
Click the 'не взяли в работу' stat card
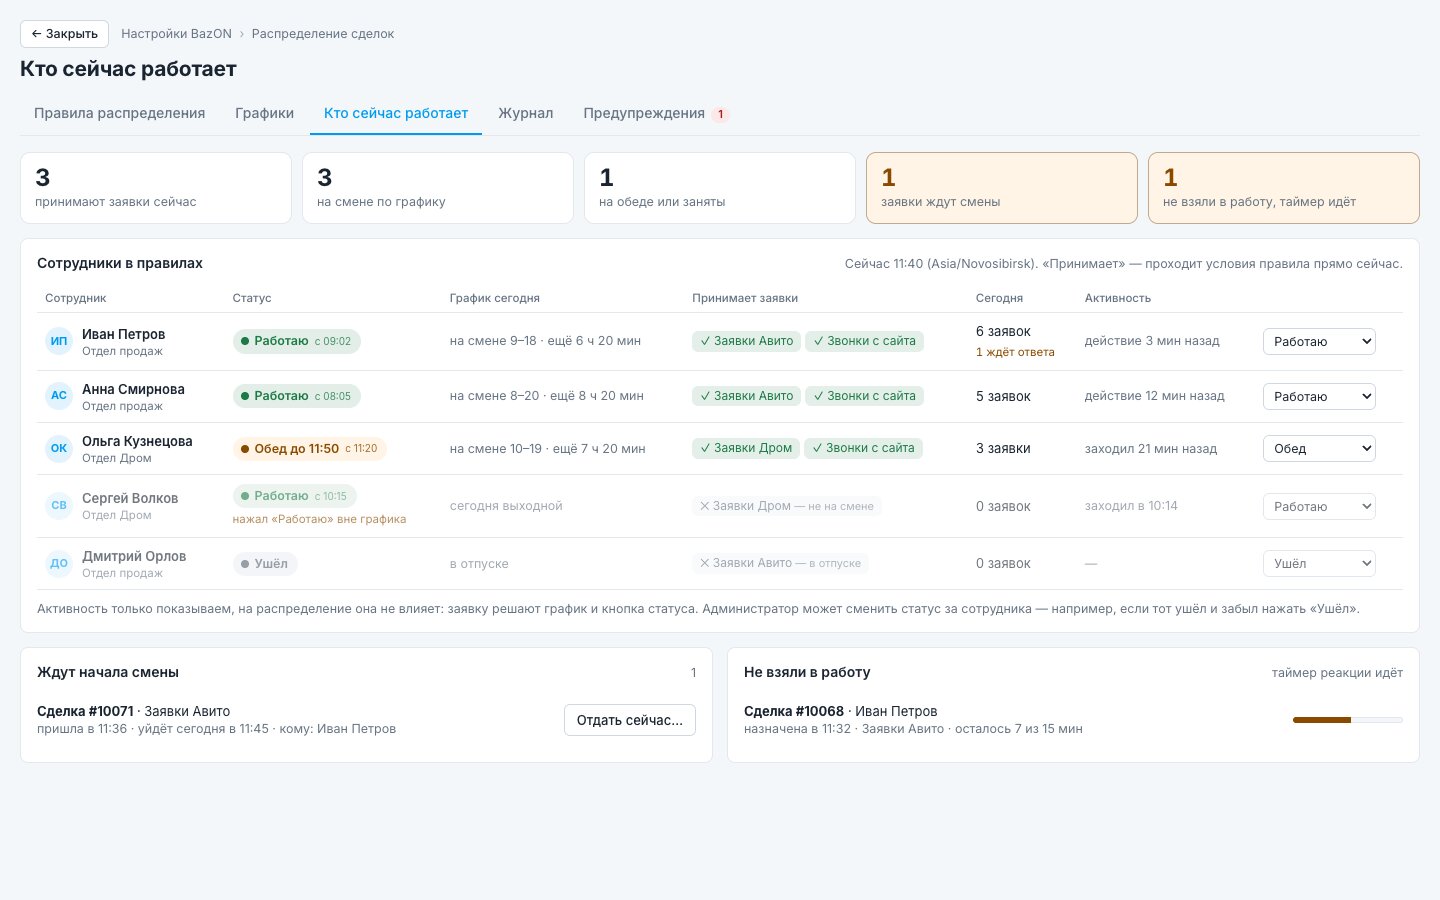pyautogui.click(x=1284, y=188)
